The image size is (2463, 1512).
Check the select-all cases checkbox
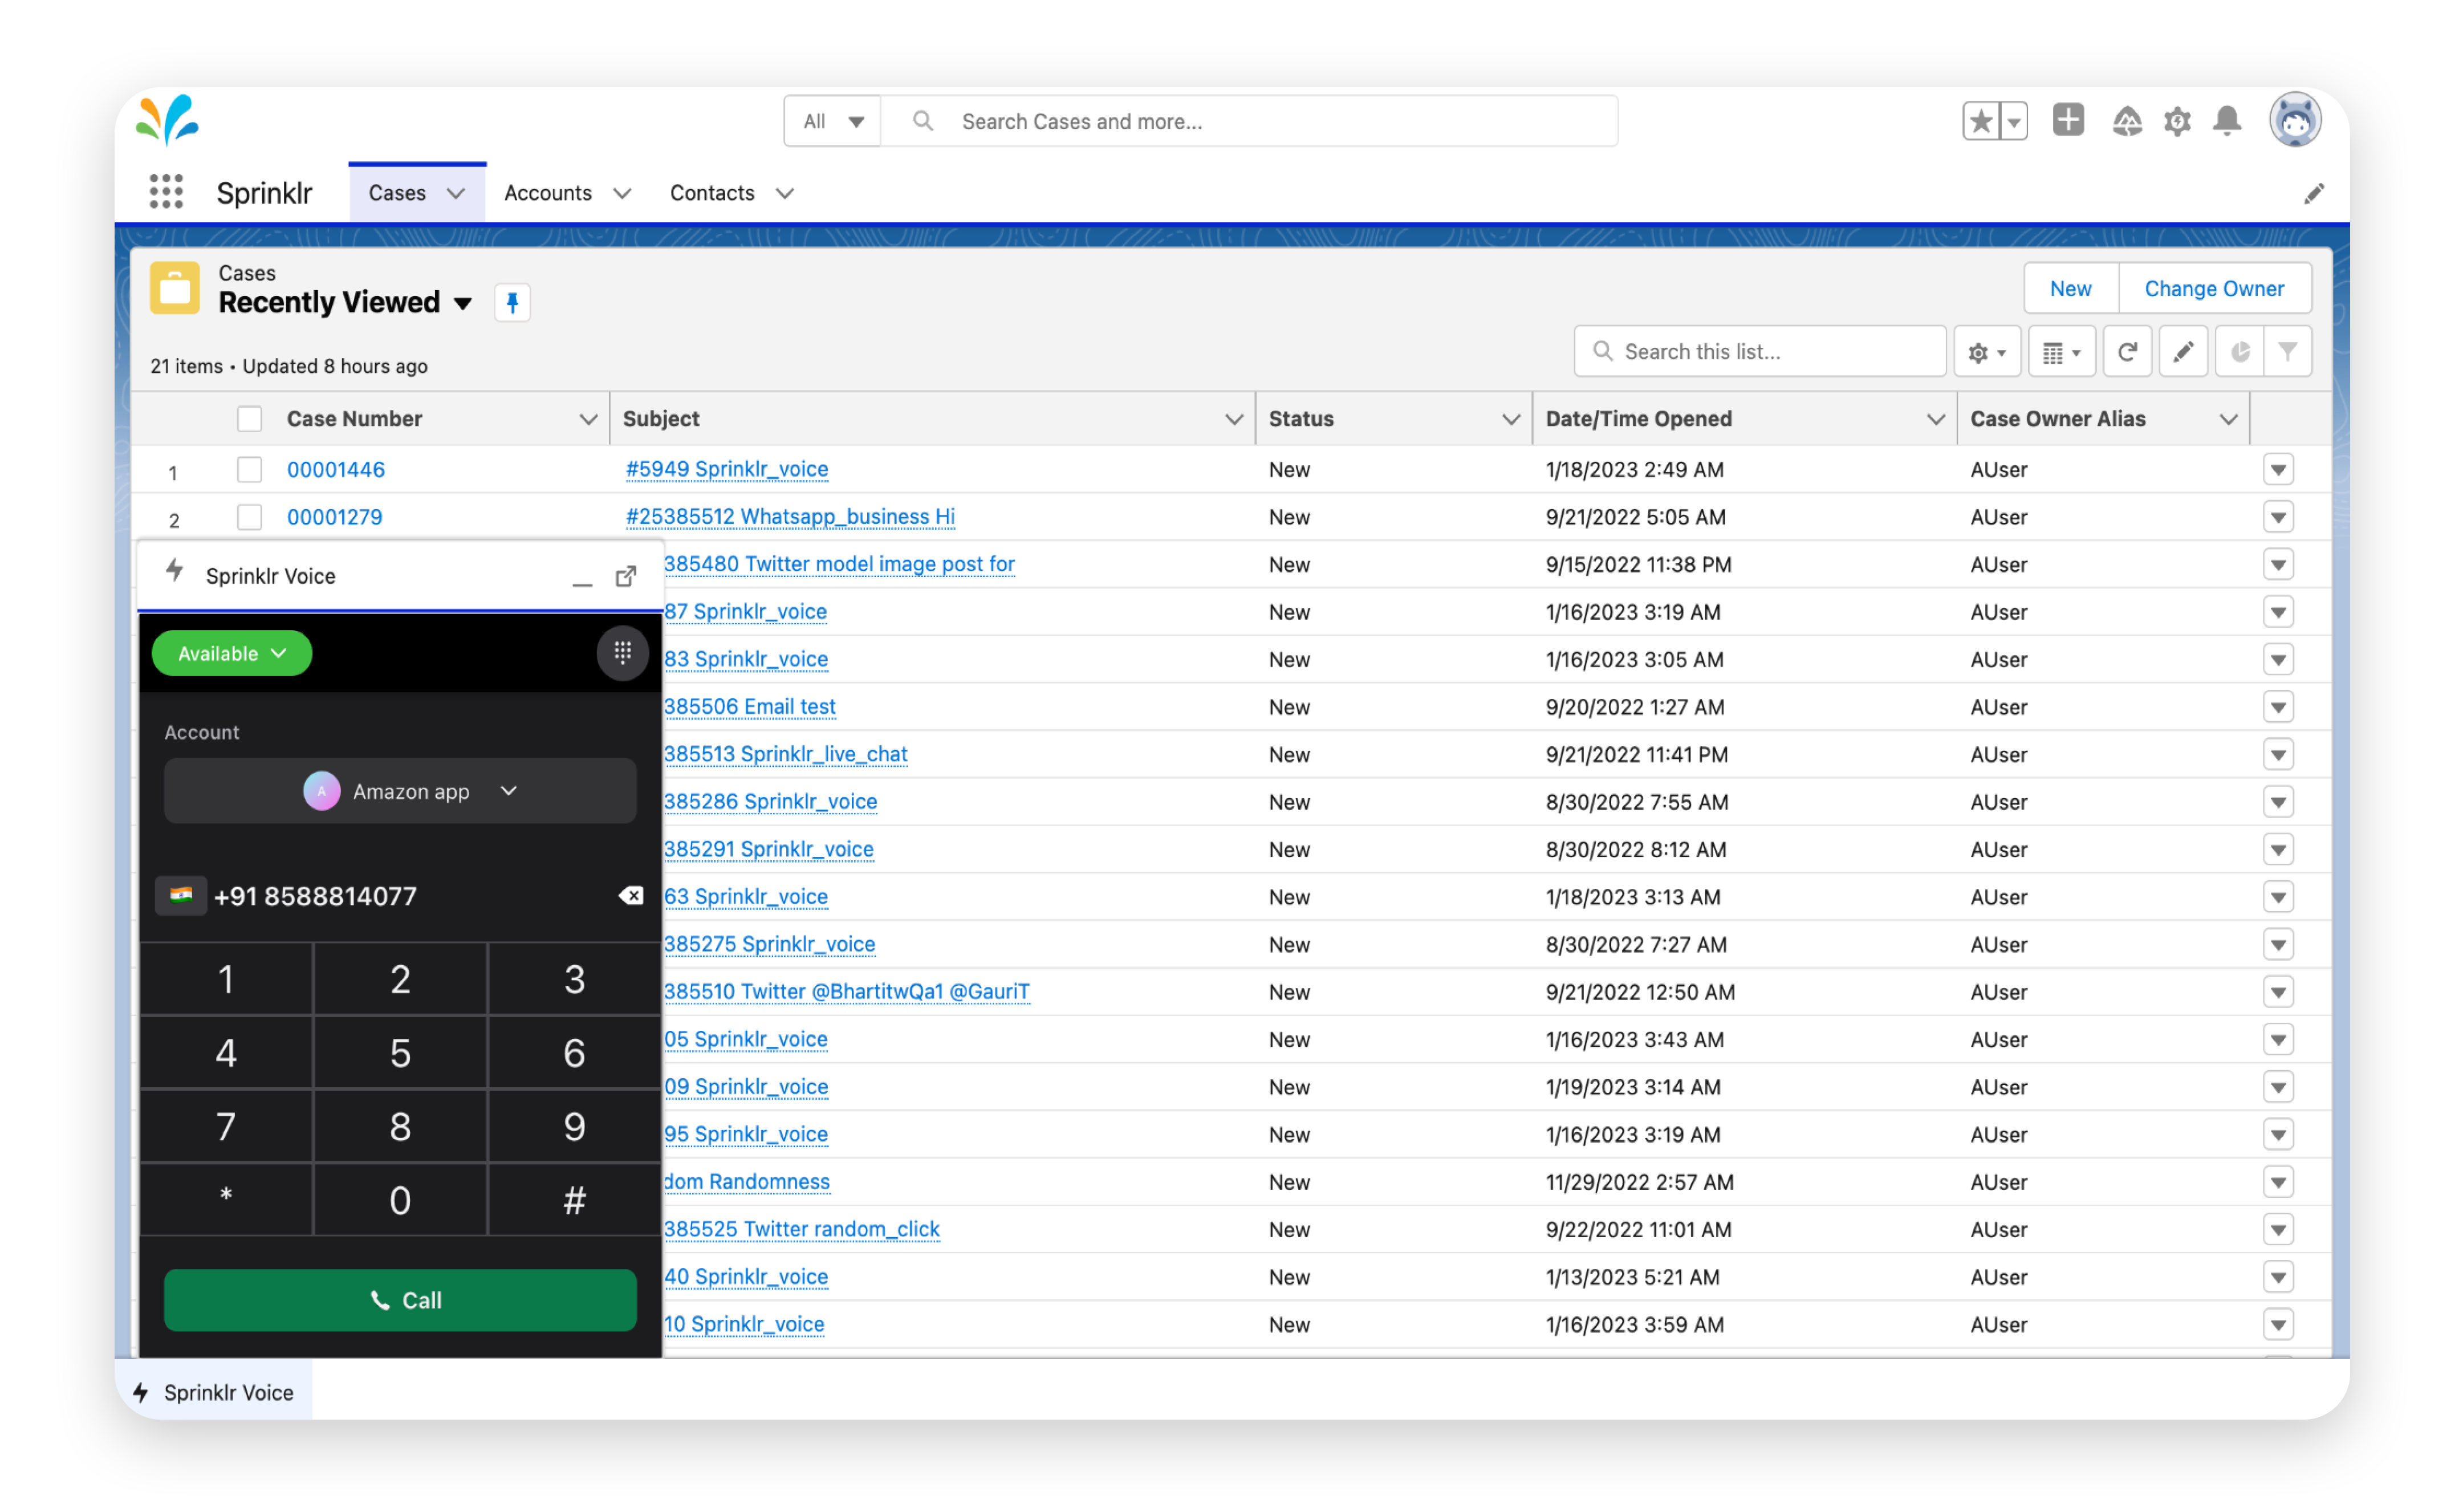[249, 418]
